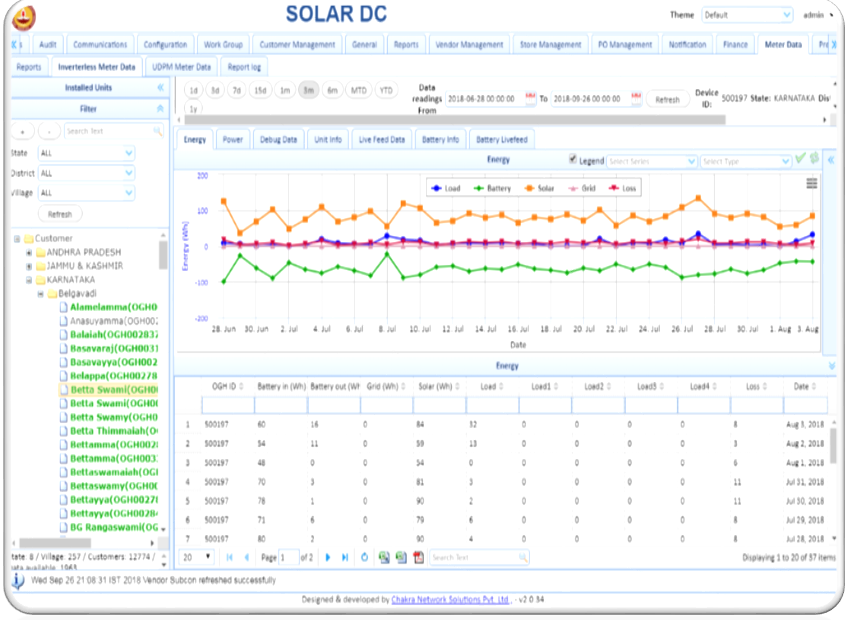Sort the grid by OGH ID column
The image size is (847, 620).
click(x=227, y=386)
